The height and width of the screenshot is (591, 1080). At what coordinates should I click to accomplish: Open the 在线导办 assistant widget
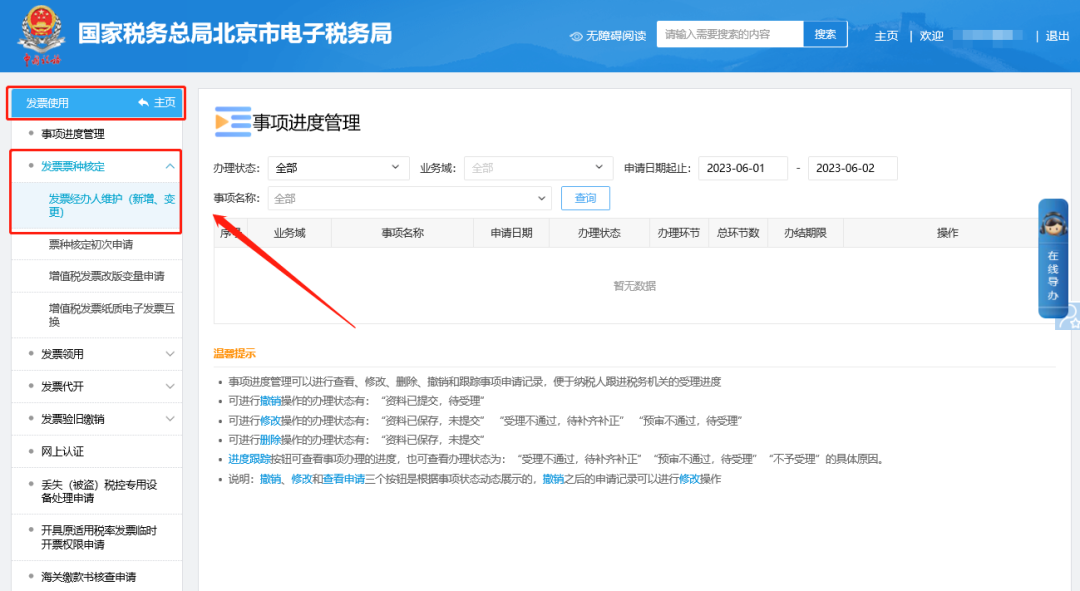(1052, 258)
